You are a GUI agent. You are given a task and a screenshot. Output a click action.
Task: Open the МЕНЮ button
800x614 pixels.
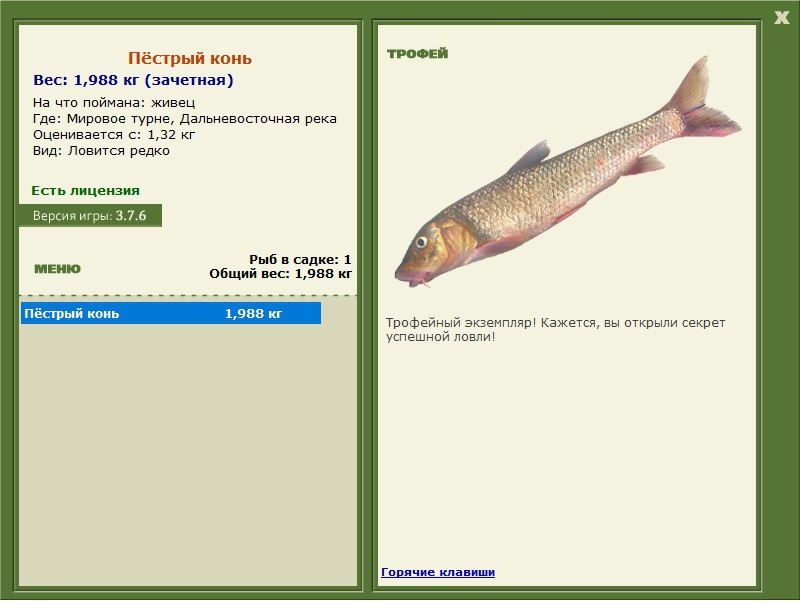pos(58,269)
